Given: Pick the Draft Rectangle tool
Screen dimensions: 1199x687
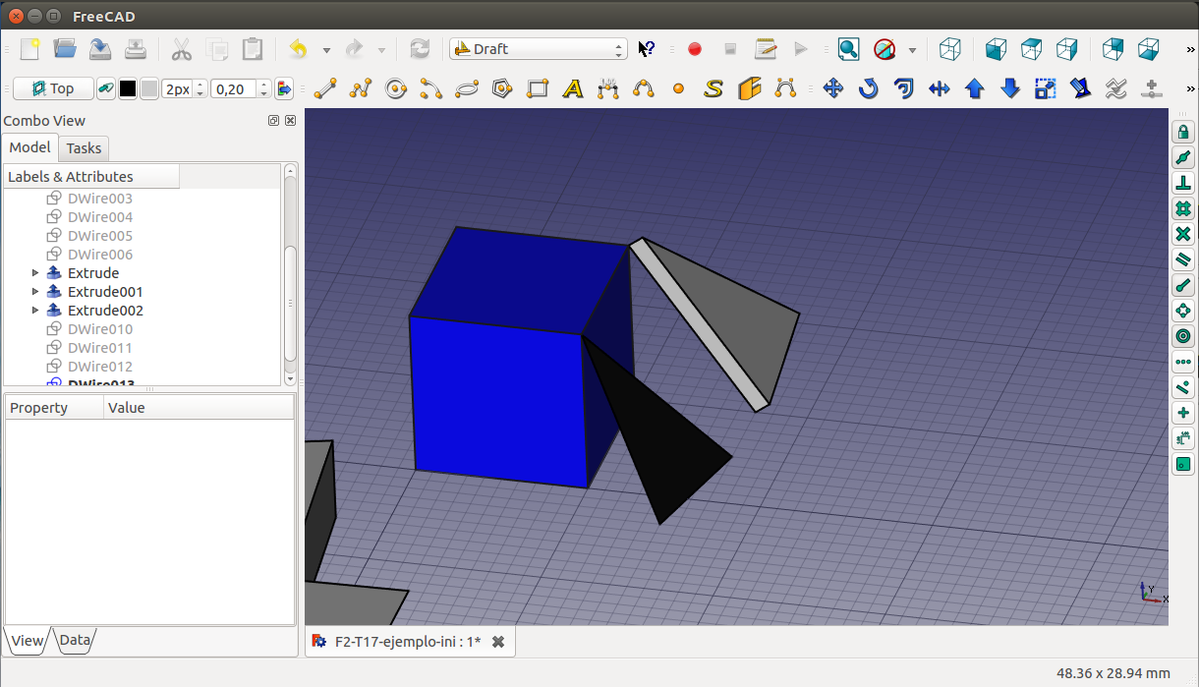Looking at the screenshot, I should (x=538, y=89).
